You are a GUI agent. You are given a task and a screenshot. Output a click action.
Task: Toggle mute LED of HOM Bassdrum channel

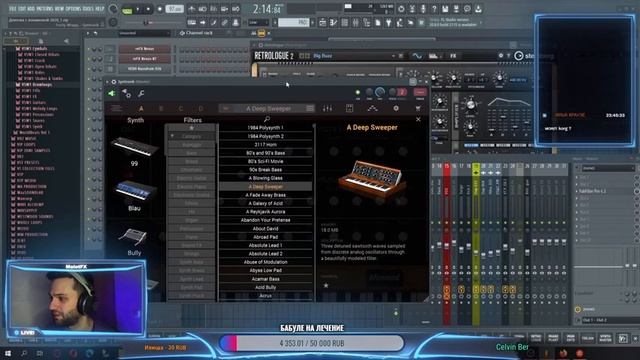click(x=89, y=69)
